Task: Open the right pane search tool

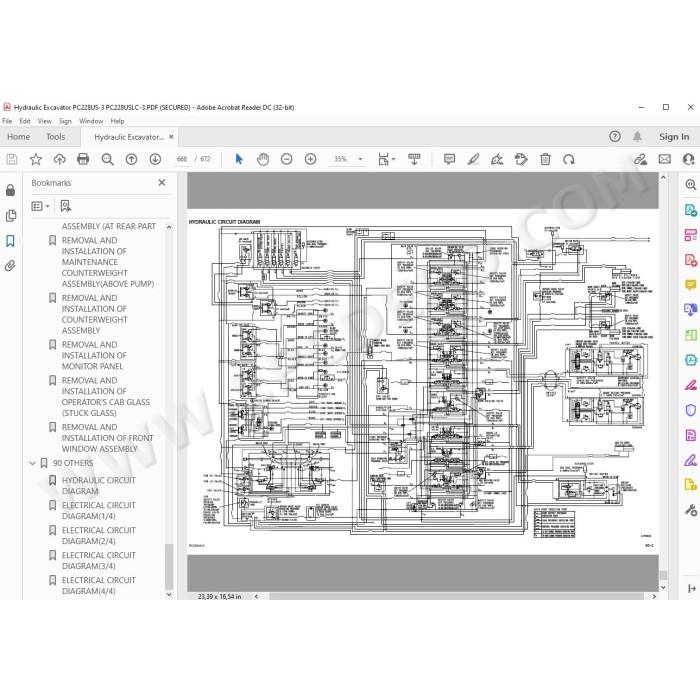Action: (x=690, y=184)
